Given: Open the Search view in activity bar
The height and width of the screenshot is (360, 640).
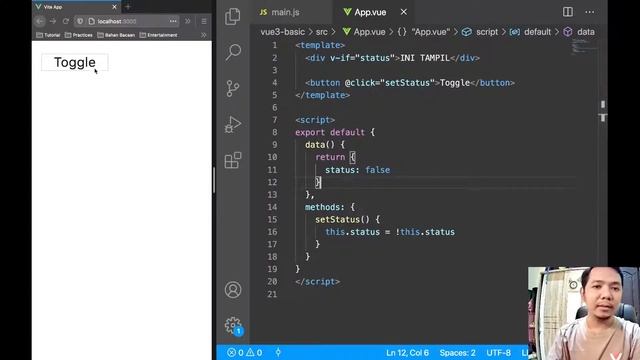Looking at the screenshot, I should pyautogui.click(x=233, y=52).
